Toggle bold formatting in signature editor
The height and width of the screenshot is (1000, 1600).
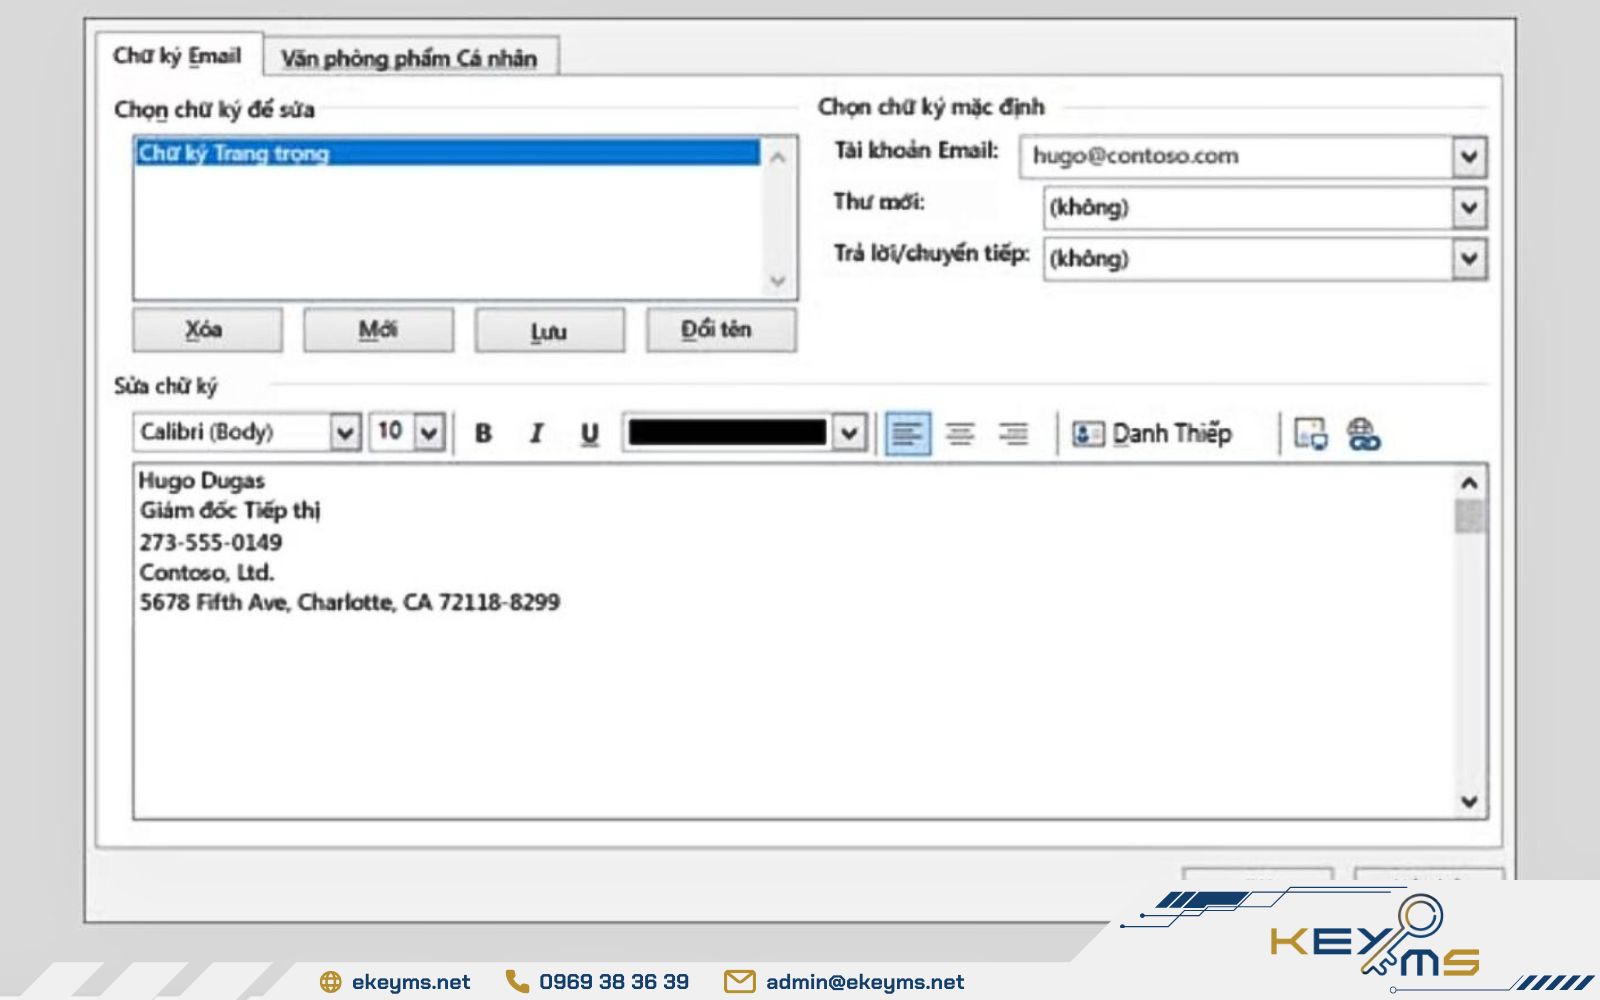(483, 433)
